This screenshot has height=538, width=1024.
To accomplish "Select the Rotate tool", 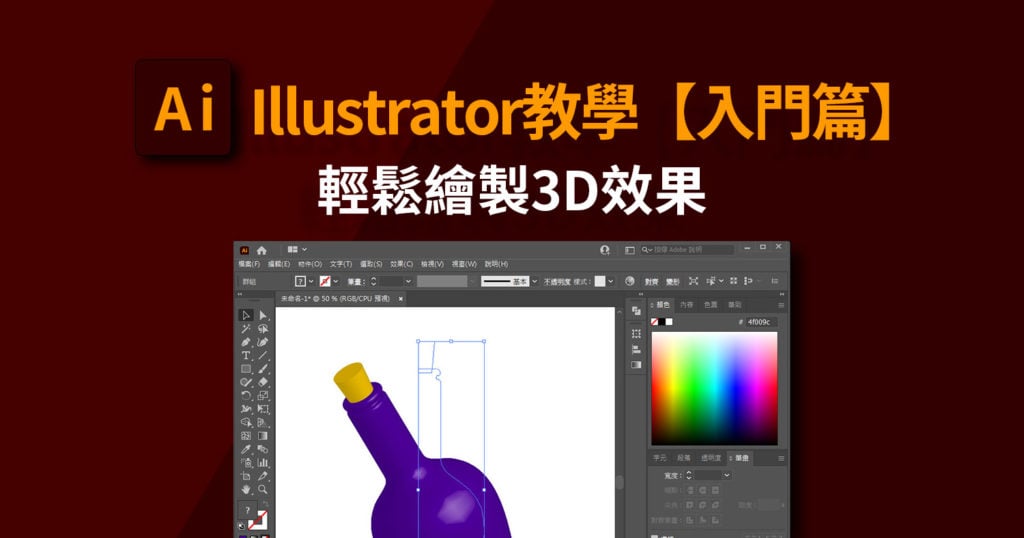I will pos(246,396).
